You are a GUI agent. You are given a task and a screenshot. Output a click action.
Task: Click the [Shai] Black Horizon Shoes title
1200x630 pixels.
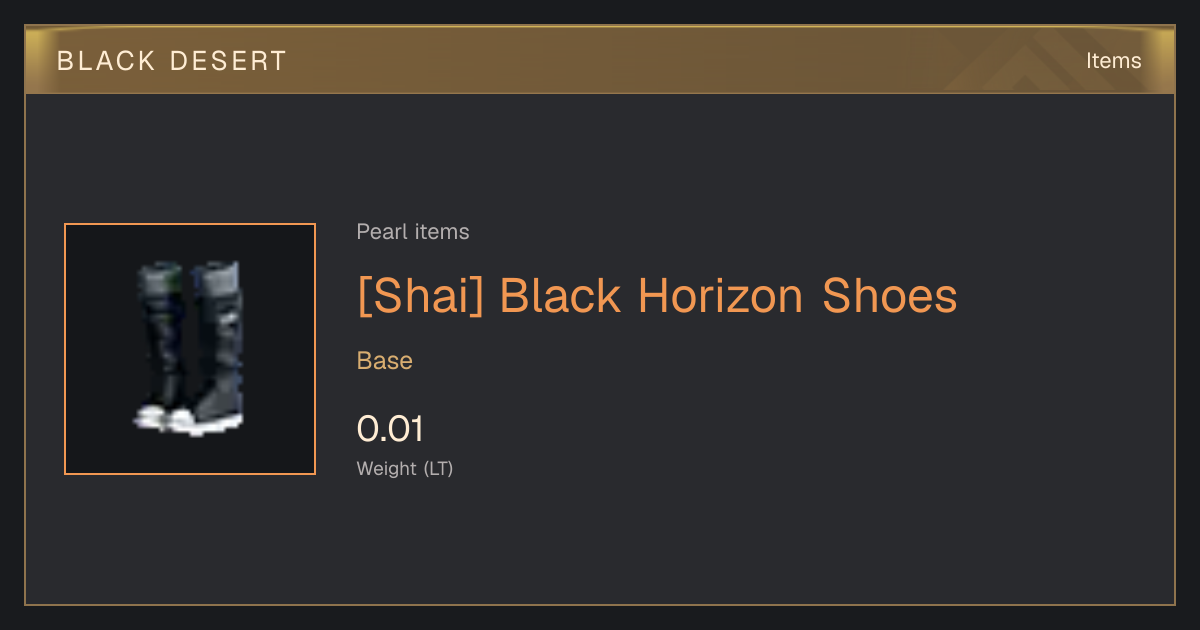pos(657,296)
